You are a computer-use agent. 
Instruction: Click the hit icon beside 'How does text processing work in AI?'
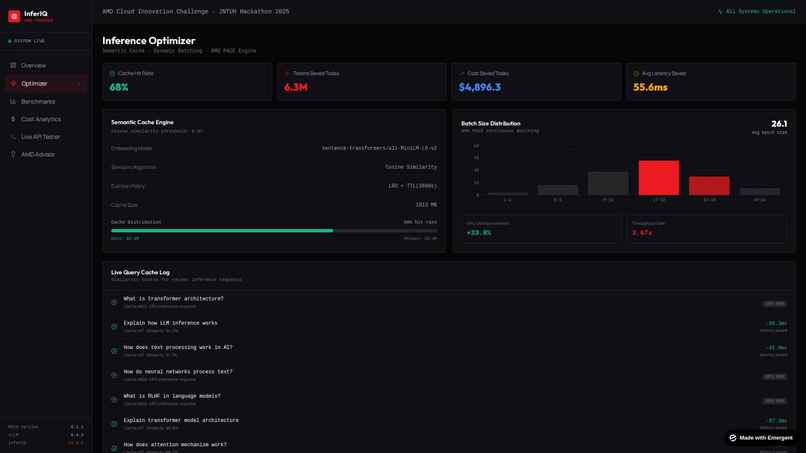pos(114,351)
